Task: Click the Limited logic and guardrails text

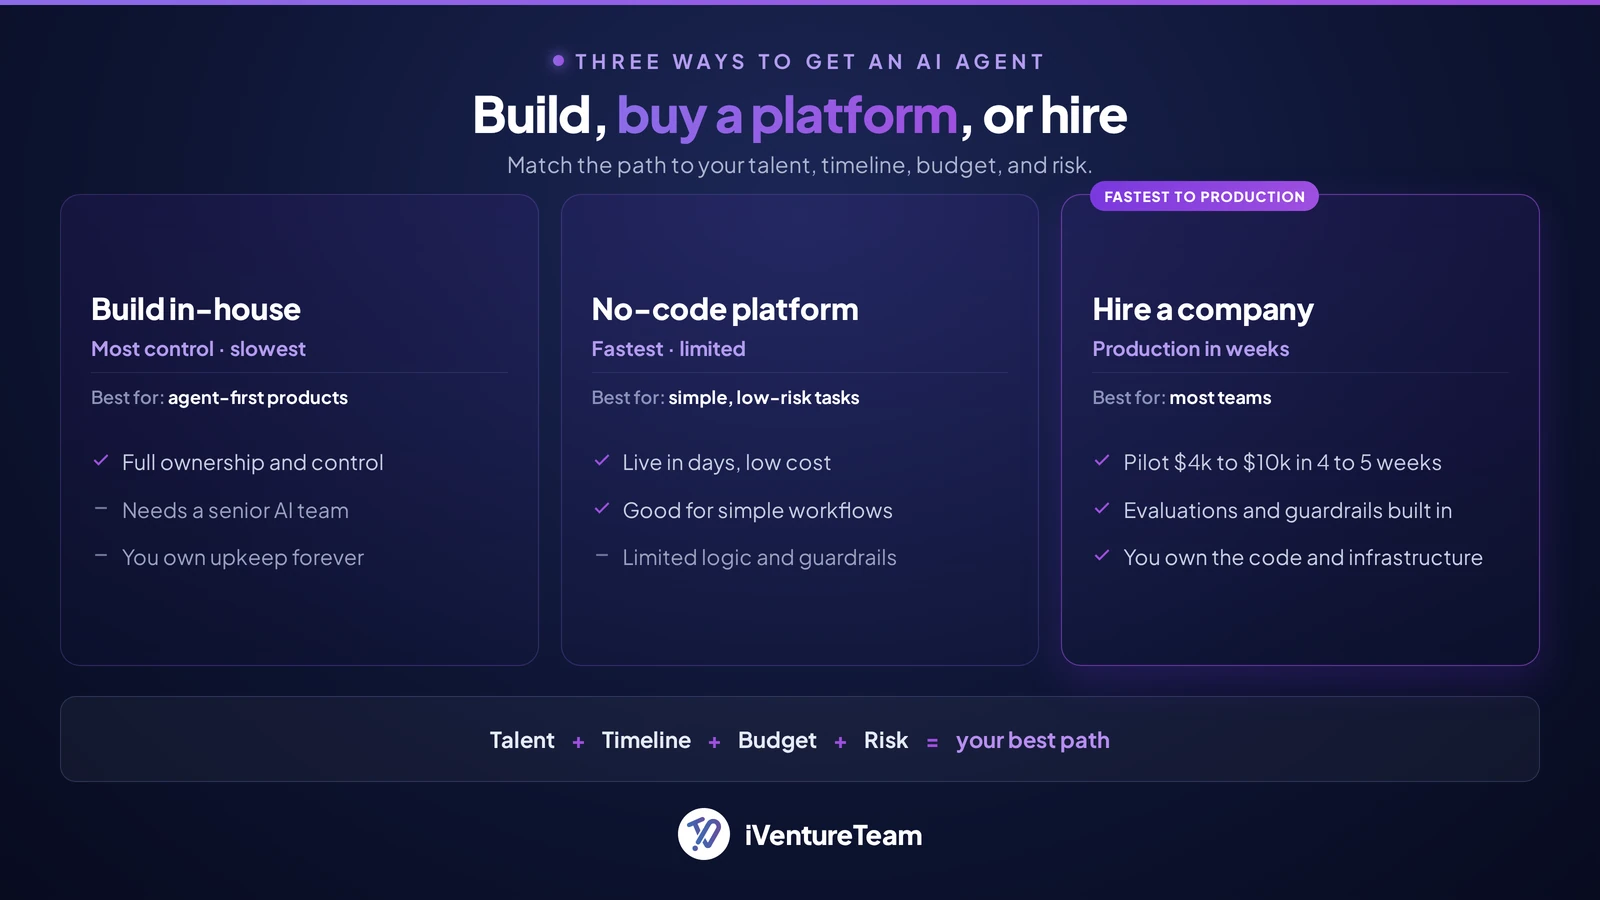Action: [x=760, y=557]
